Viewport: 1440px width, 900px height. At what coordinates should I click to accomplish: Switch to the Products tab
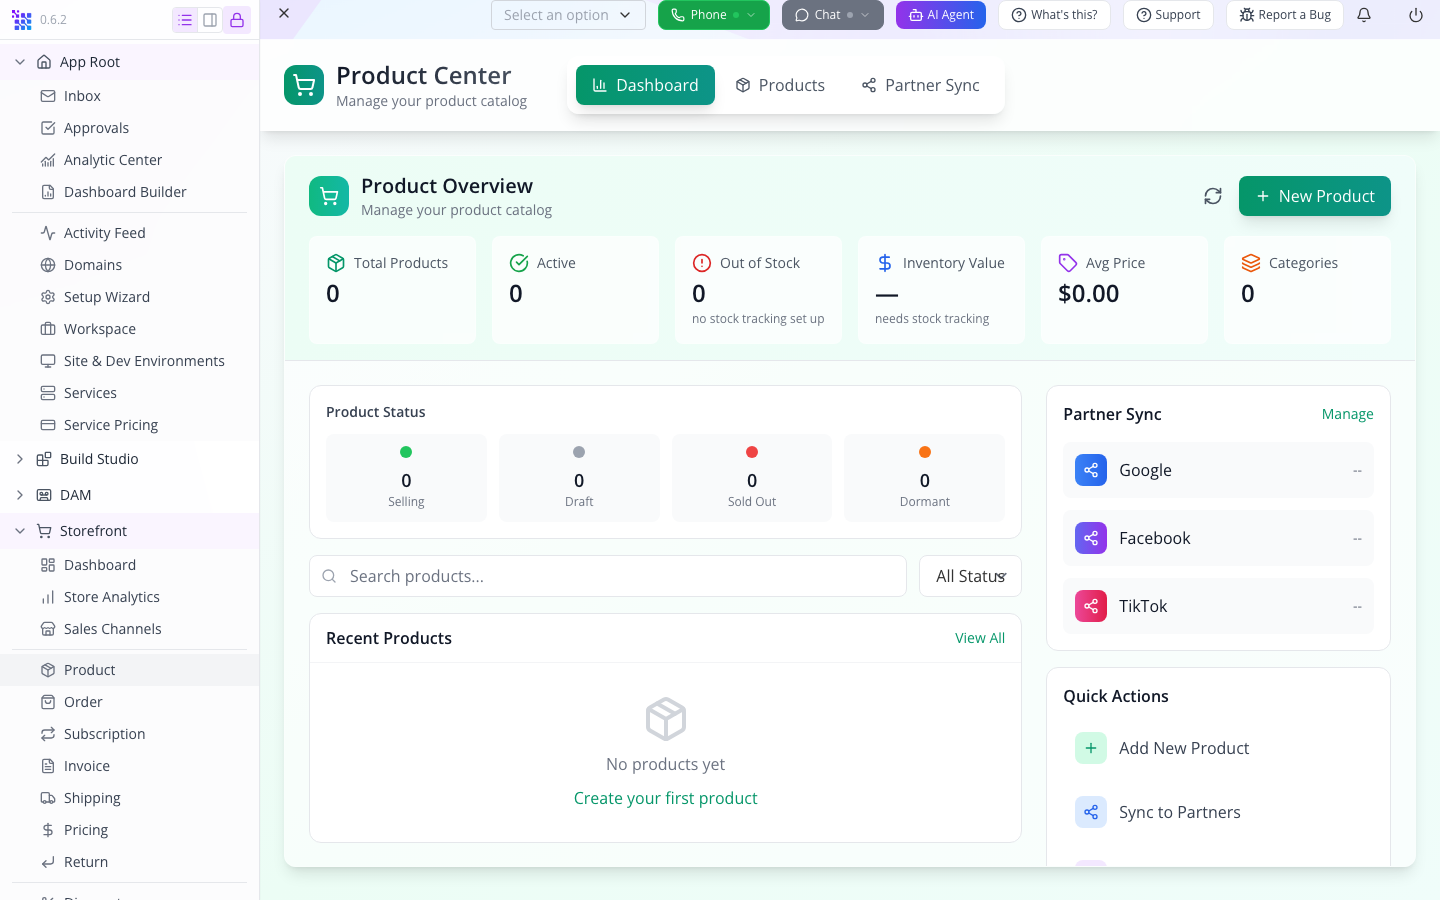point(780,85)
